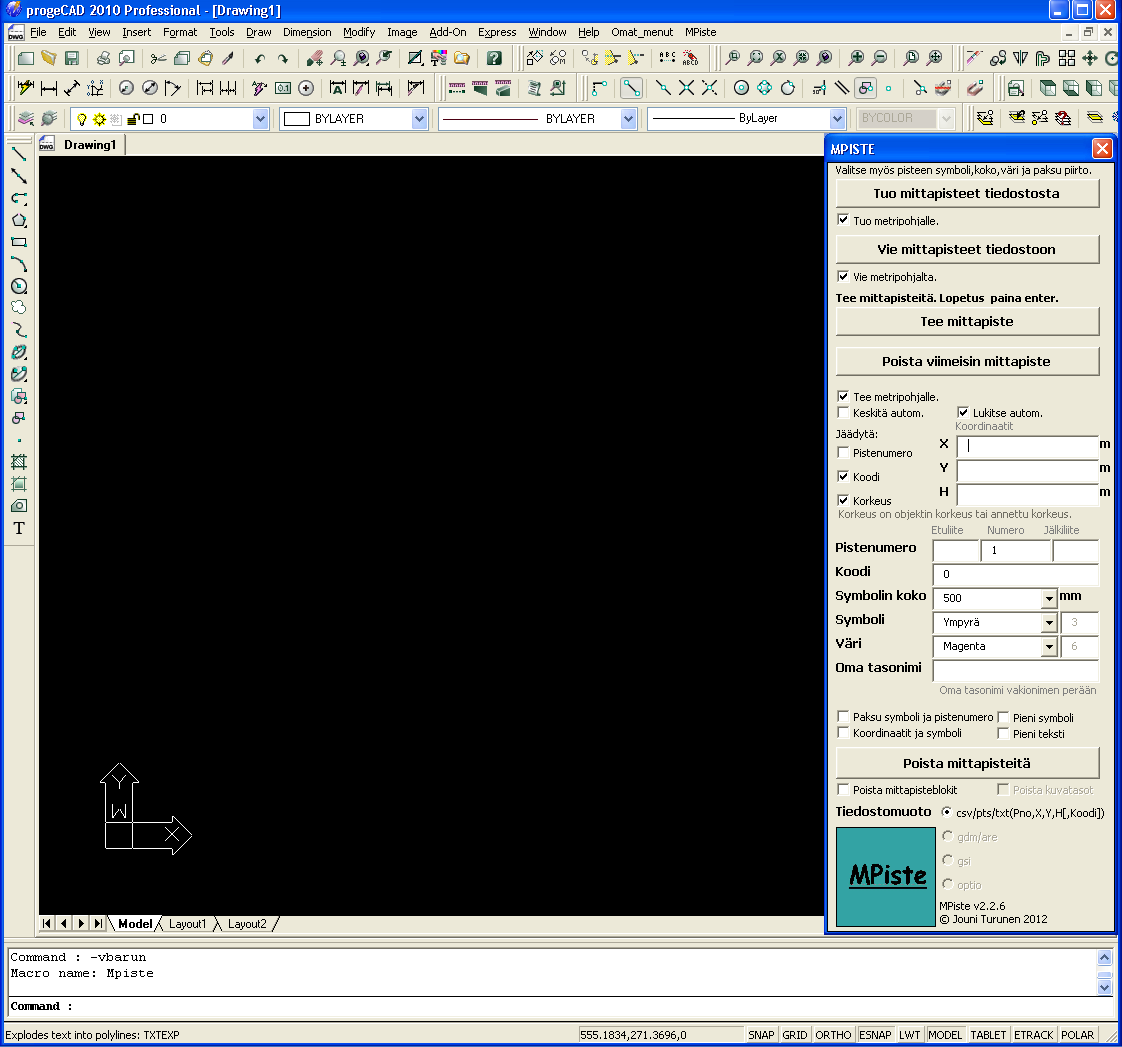The height and width of the screenshot is (1047, 1122).
Task: Click the Save icon in the toolbar
Action: click(72, 59)
